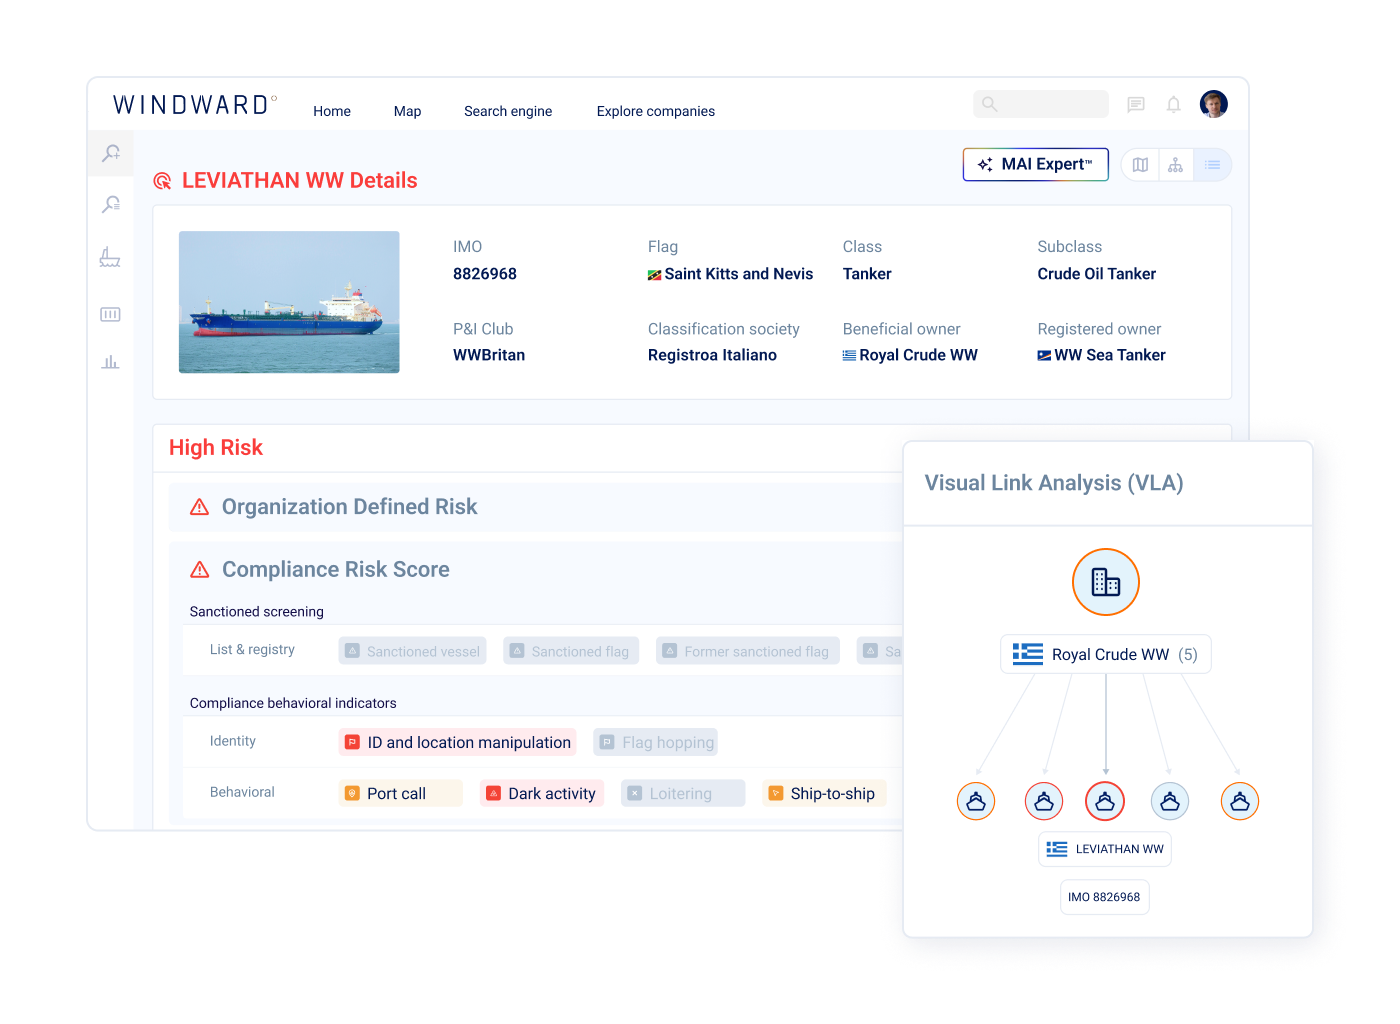Click the LEVIATHAN WW vessel photo

289,302
